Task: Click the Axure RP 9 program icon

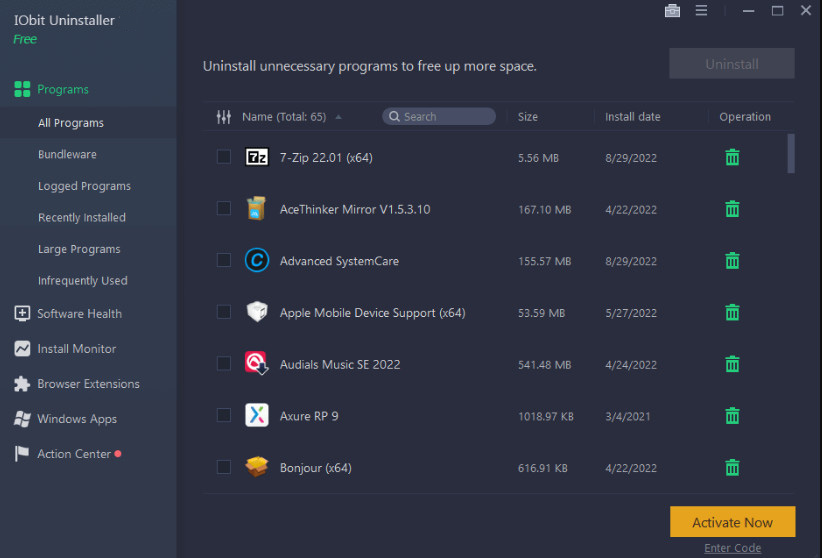Action: click(x=257, y=415)
